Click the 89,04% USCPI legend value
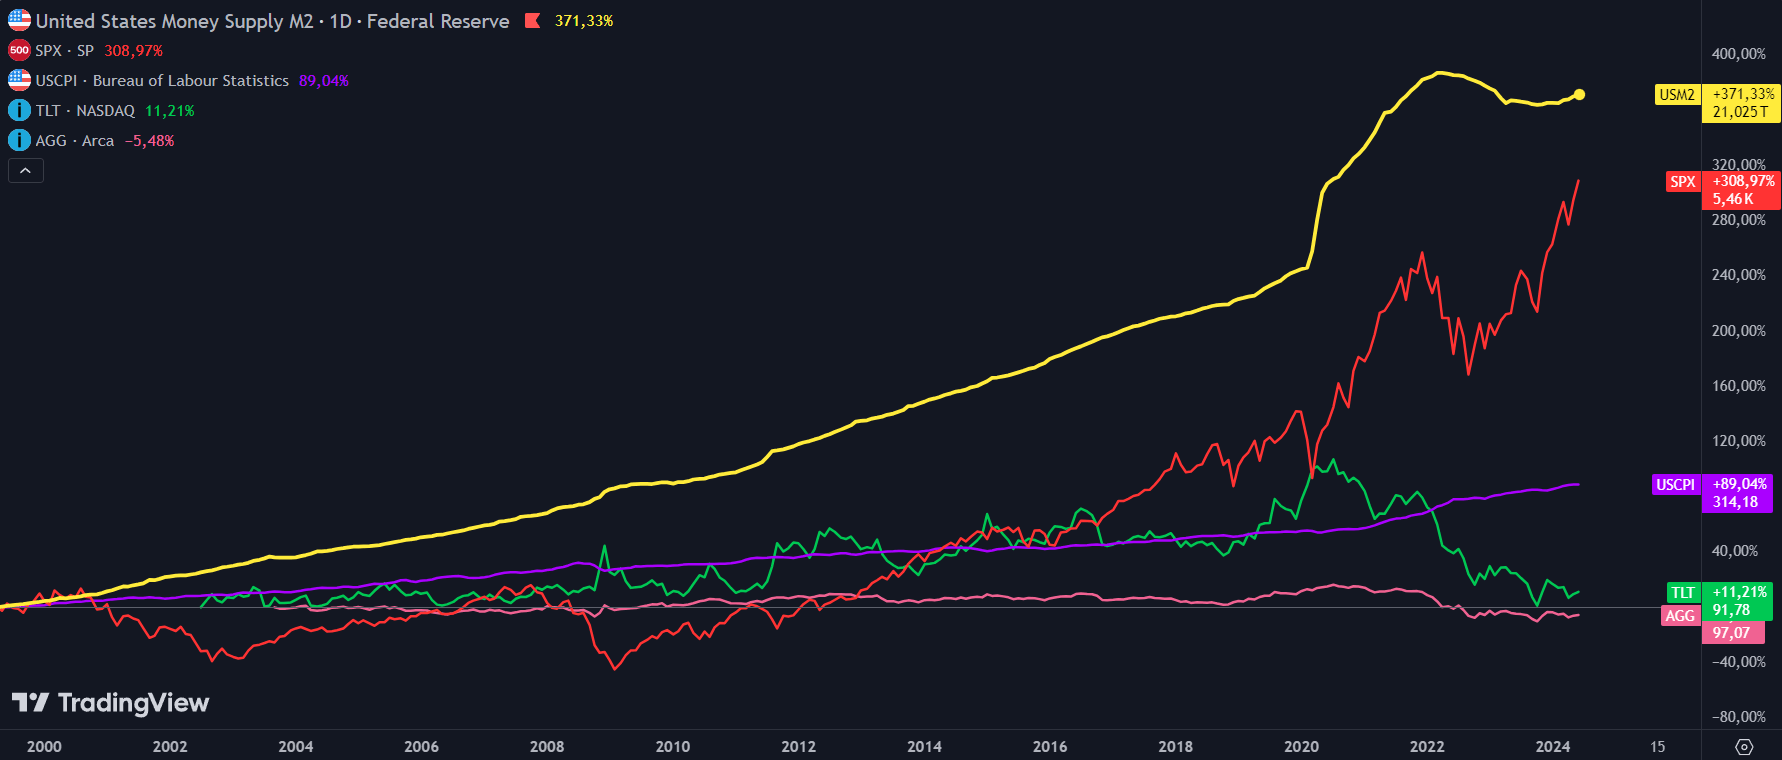The height and width of the screenshot is (760, 1782). (x=323, y=80)
